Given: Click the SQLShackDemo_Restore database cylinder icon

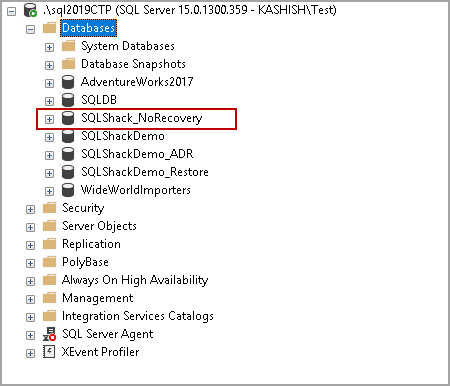Looking at the screenshot, I should click(x=68, y=172).
